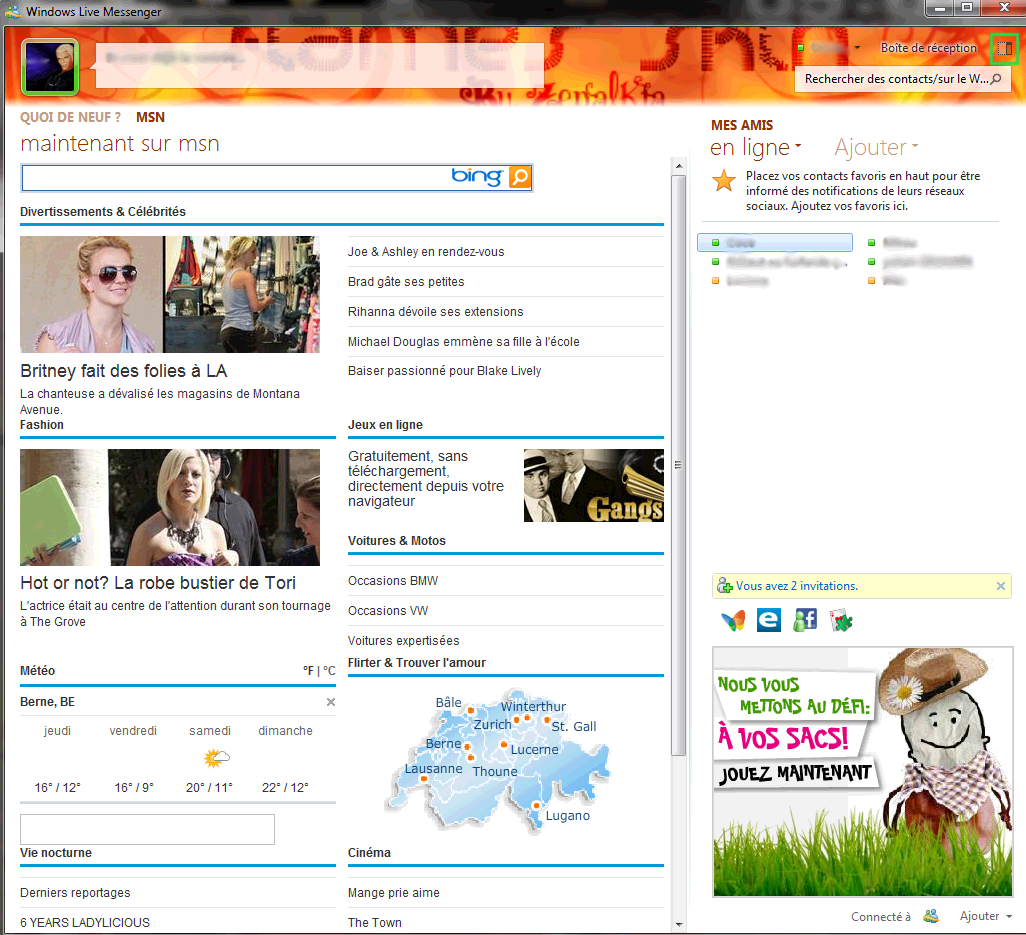Viewport: 1026px width, 935px height.
Task: Click 'Divertissements & Célébrités' section heading
Action: click(103, 212)
